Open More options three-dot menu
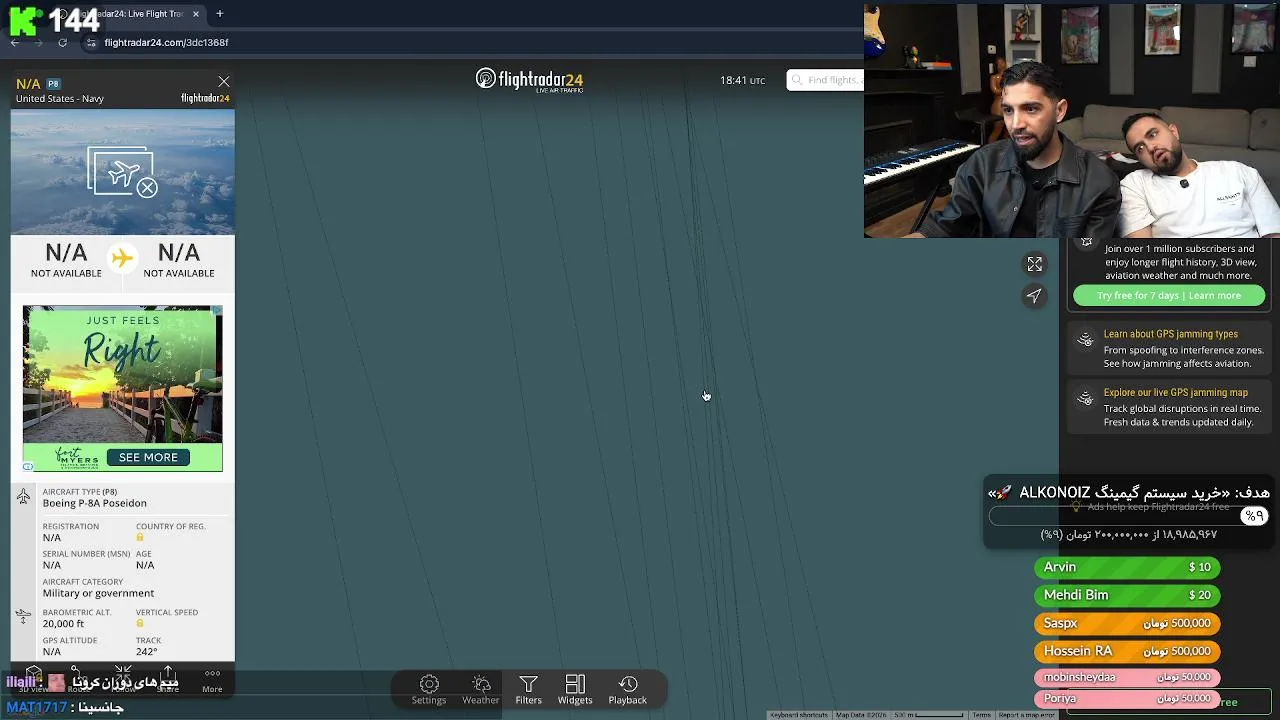 click(212, 680)
